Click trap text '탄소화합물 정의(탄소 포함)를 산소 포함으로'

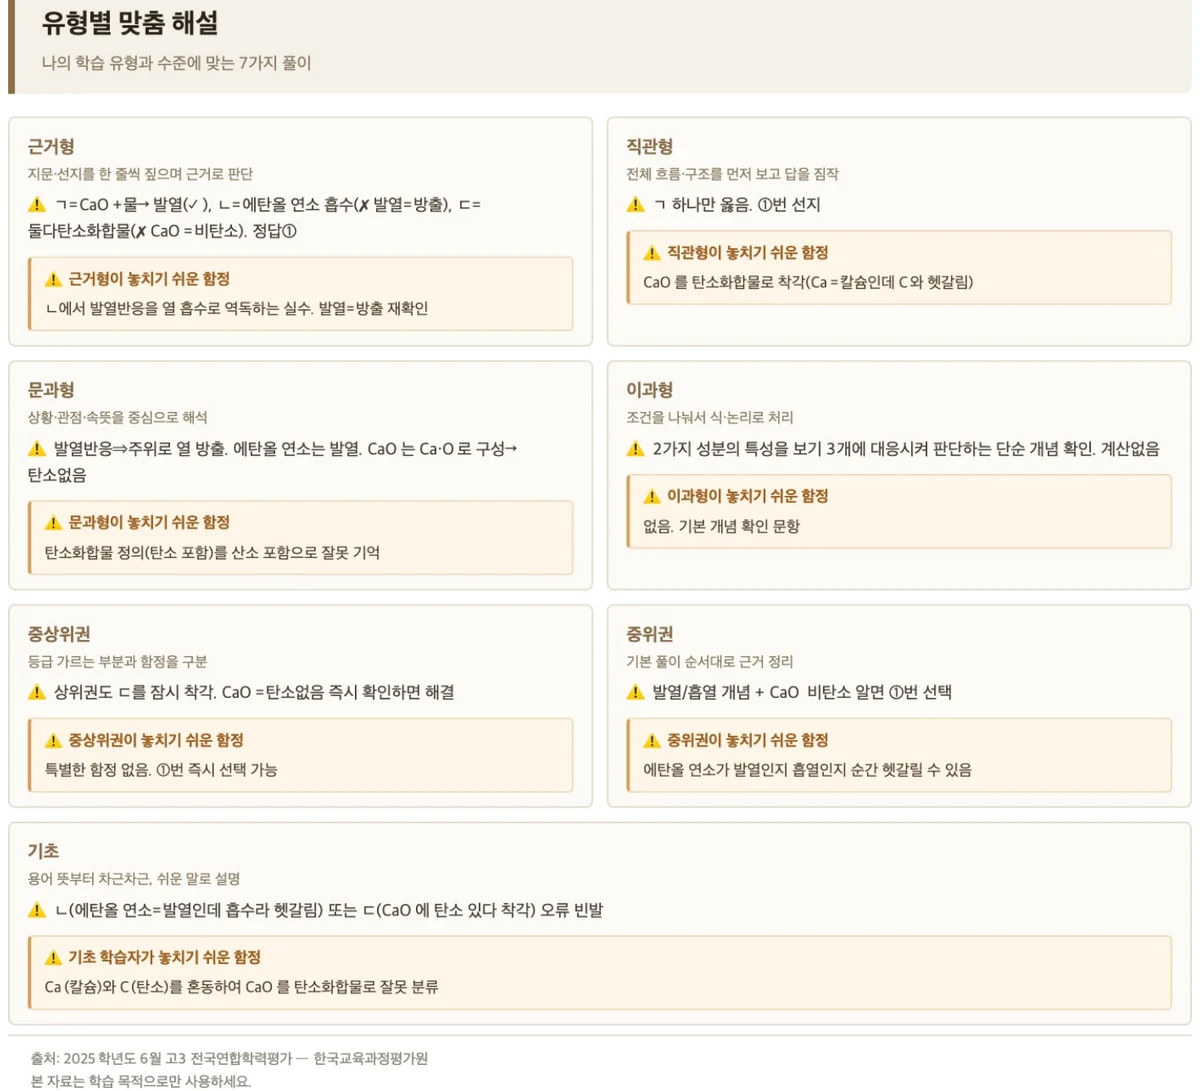tap(212, 552)
